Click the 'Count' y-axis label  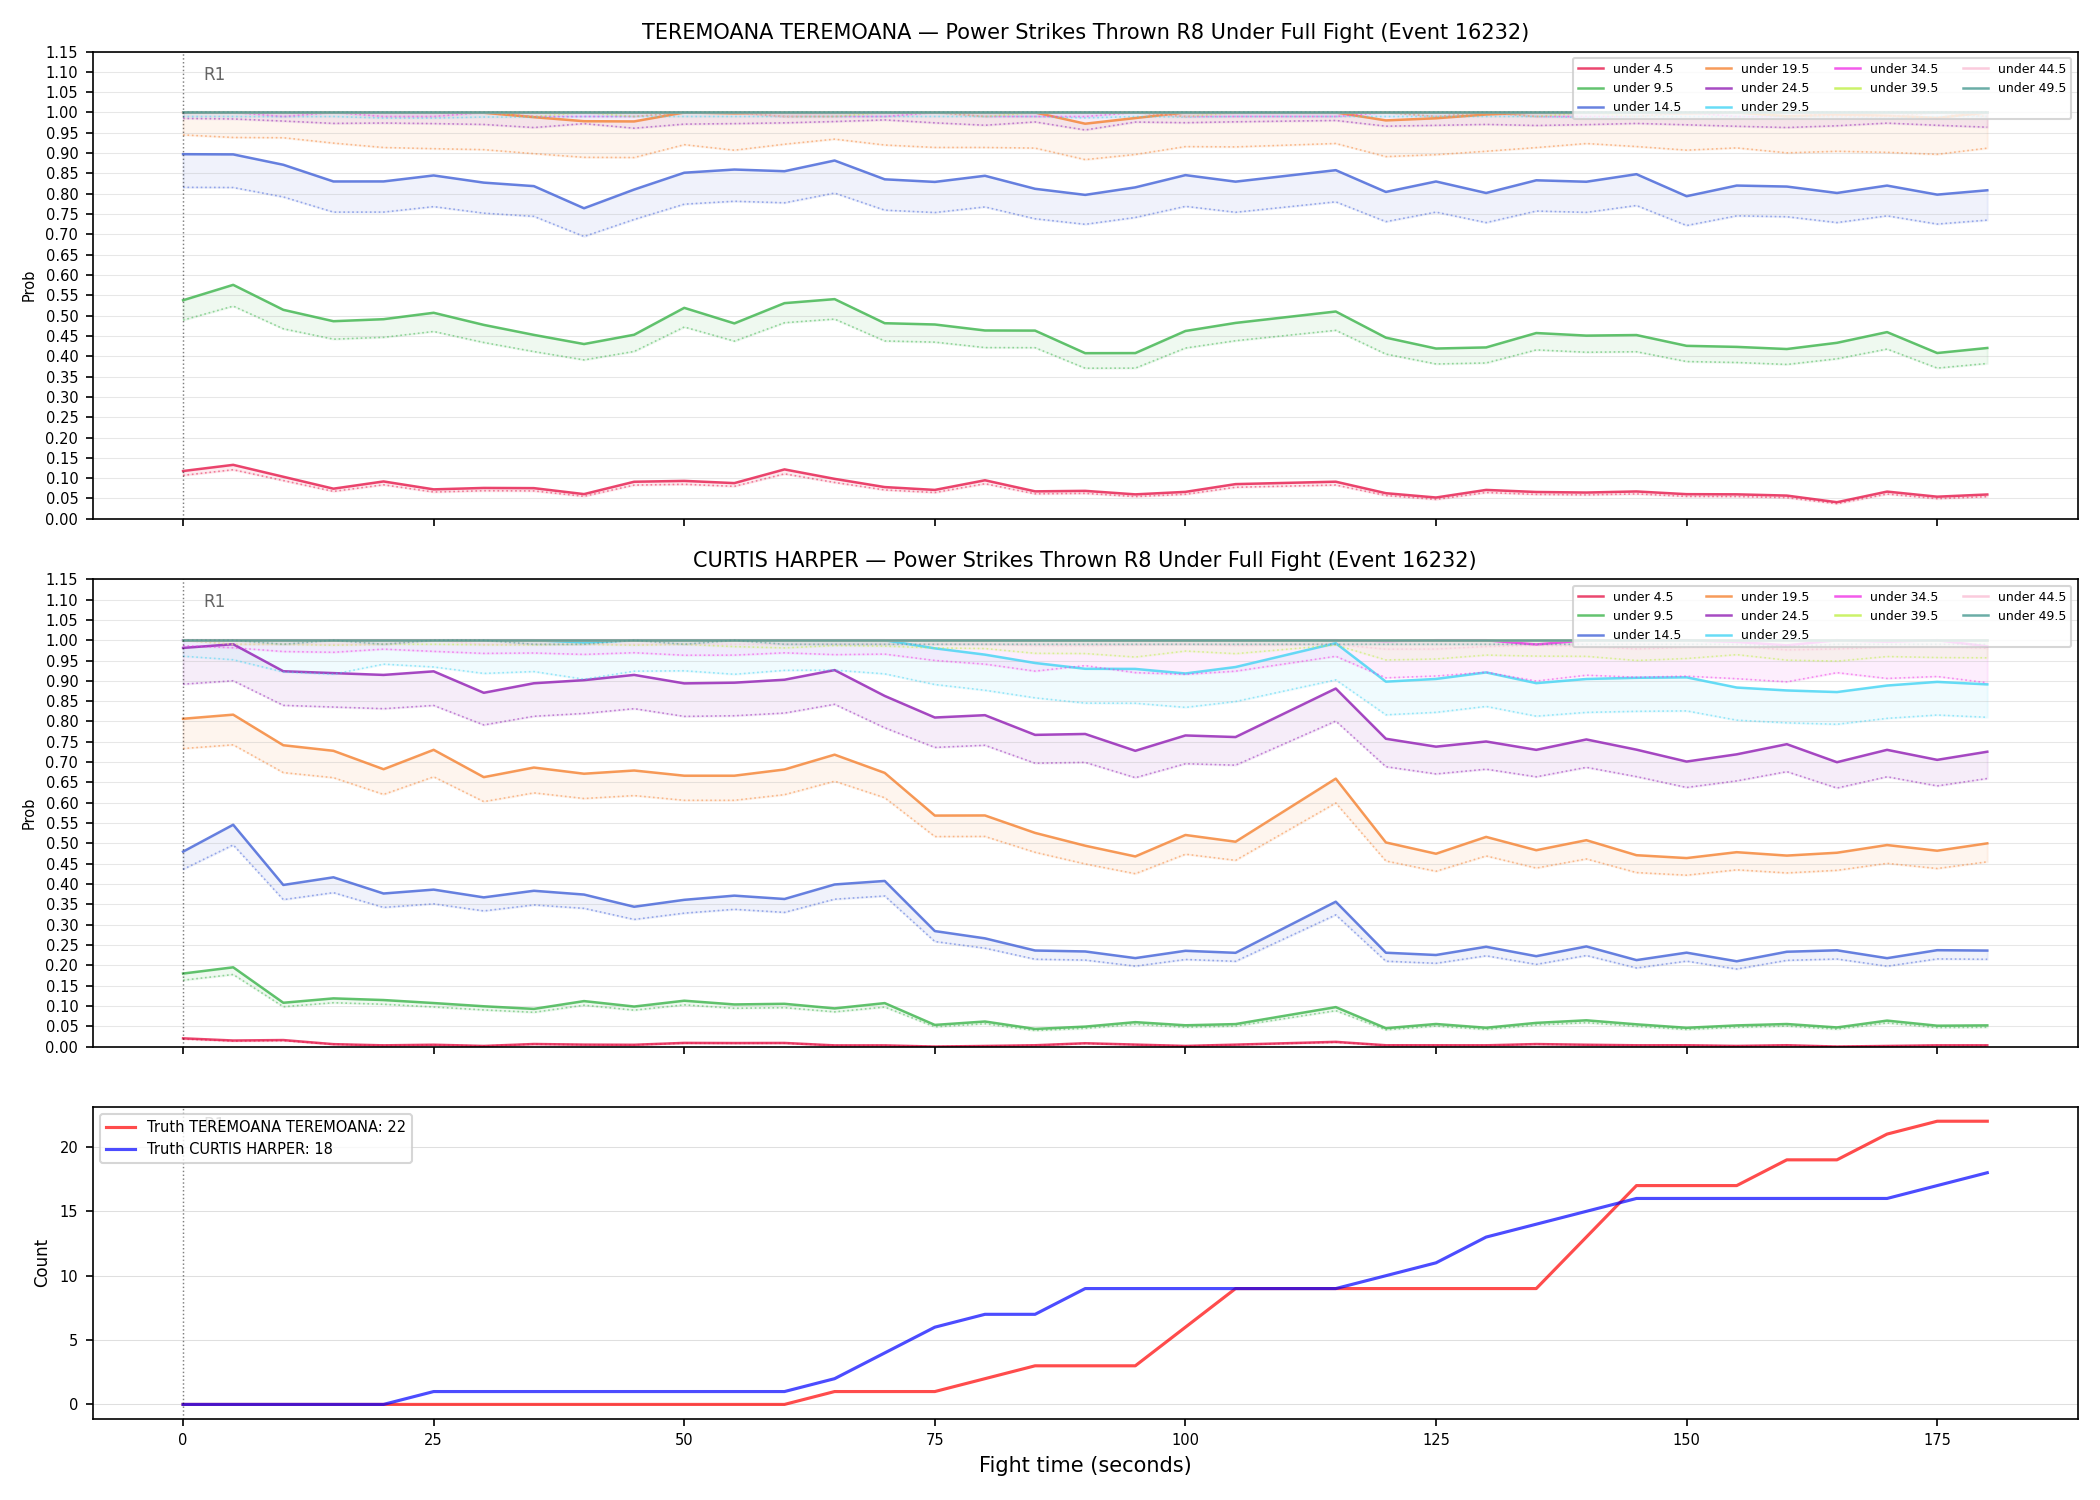(x=41, y=1263)
